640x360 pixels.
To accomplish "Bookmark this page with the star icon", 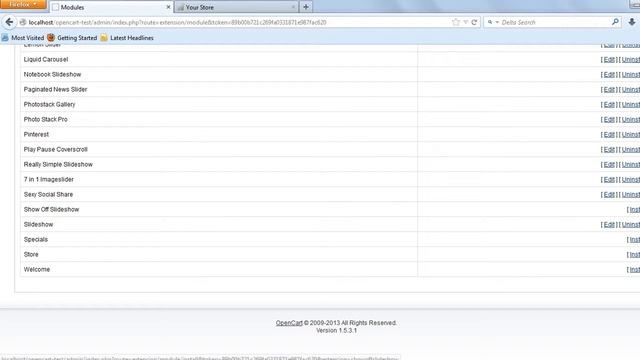I will [456, 22].
